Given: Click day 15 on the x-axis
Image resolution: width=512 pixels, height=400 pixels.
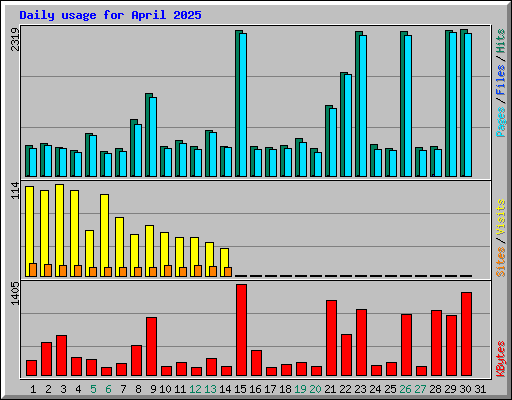Looking at the screenshot, I should 240,389.
